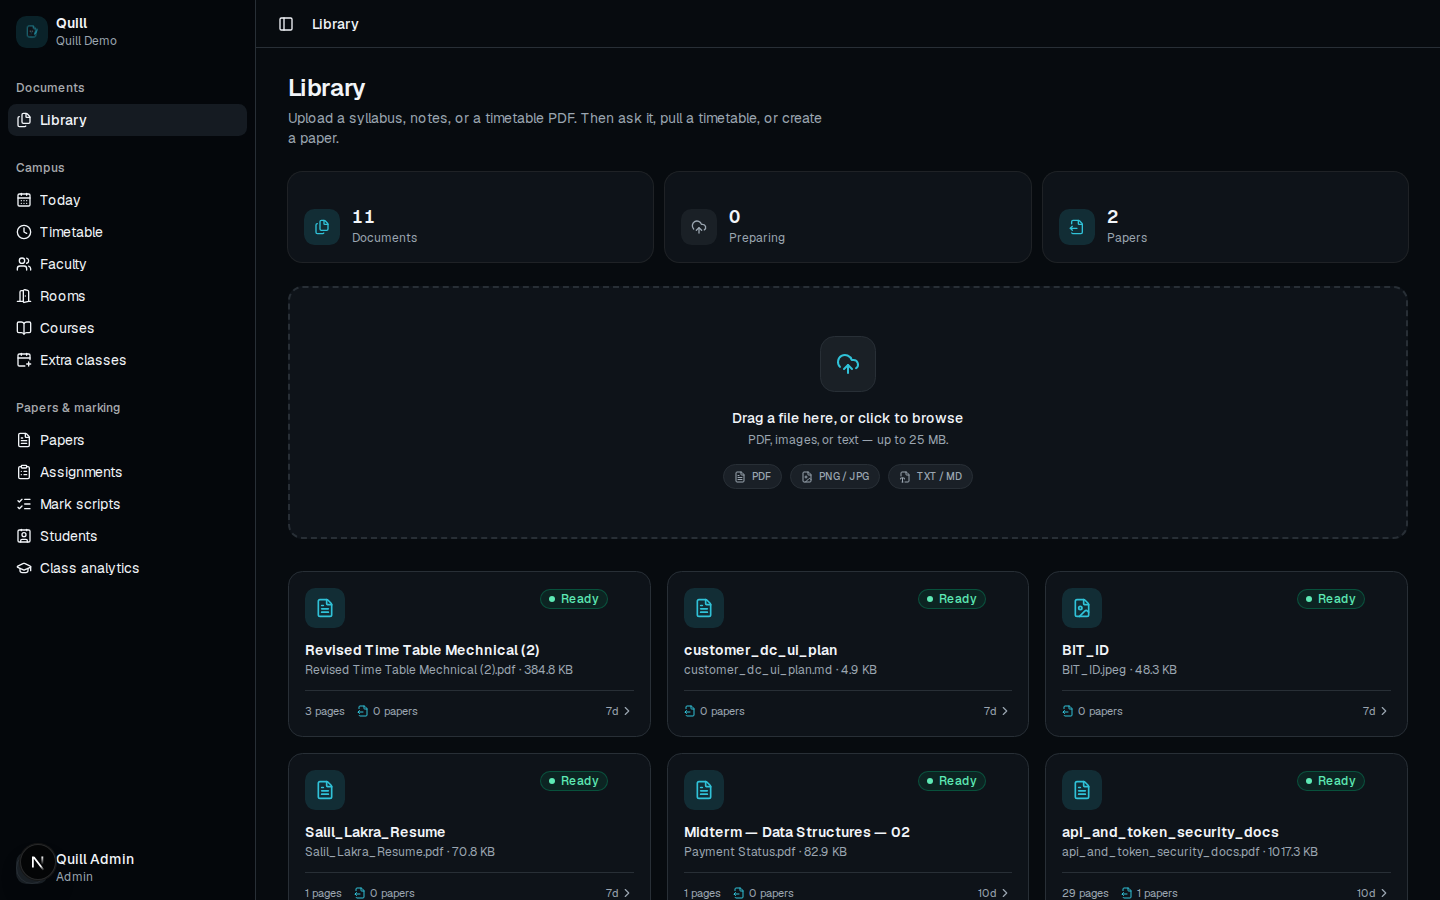
Task: Expand the Midterm Data Structures card chevron
Action: click(x=1005, y=893)
